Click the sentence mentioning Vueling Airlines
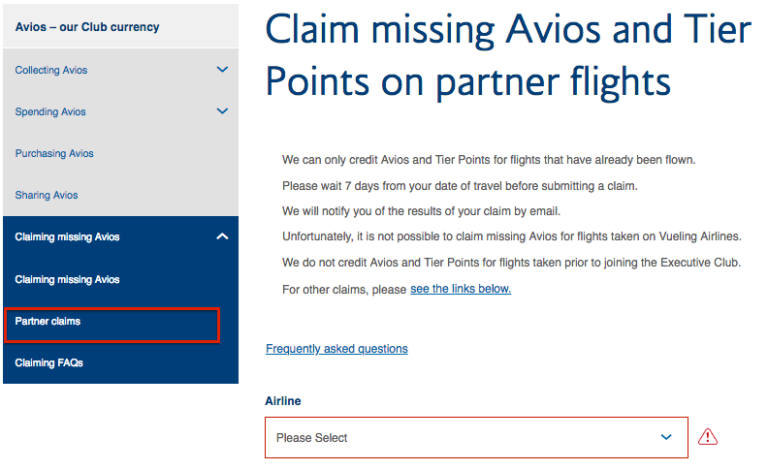768x470 pixels. click(511, 237)
